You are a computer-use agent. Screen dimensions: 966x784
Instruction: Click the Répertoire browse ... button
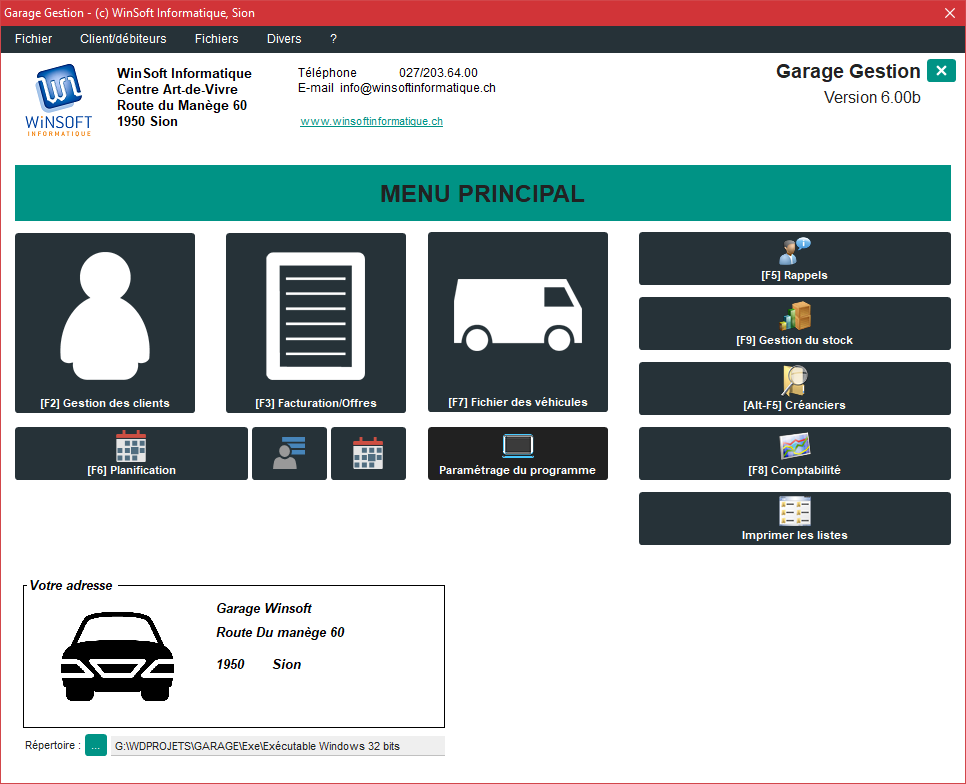click(x=95, y=745)
